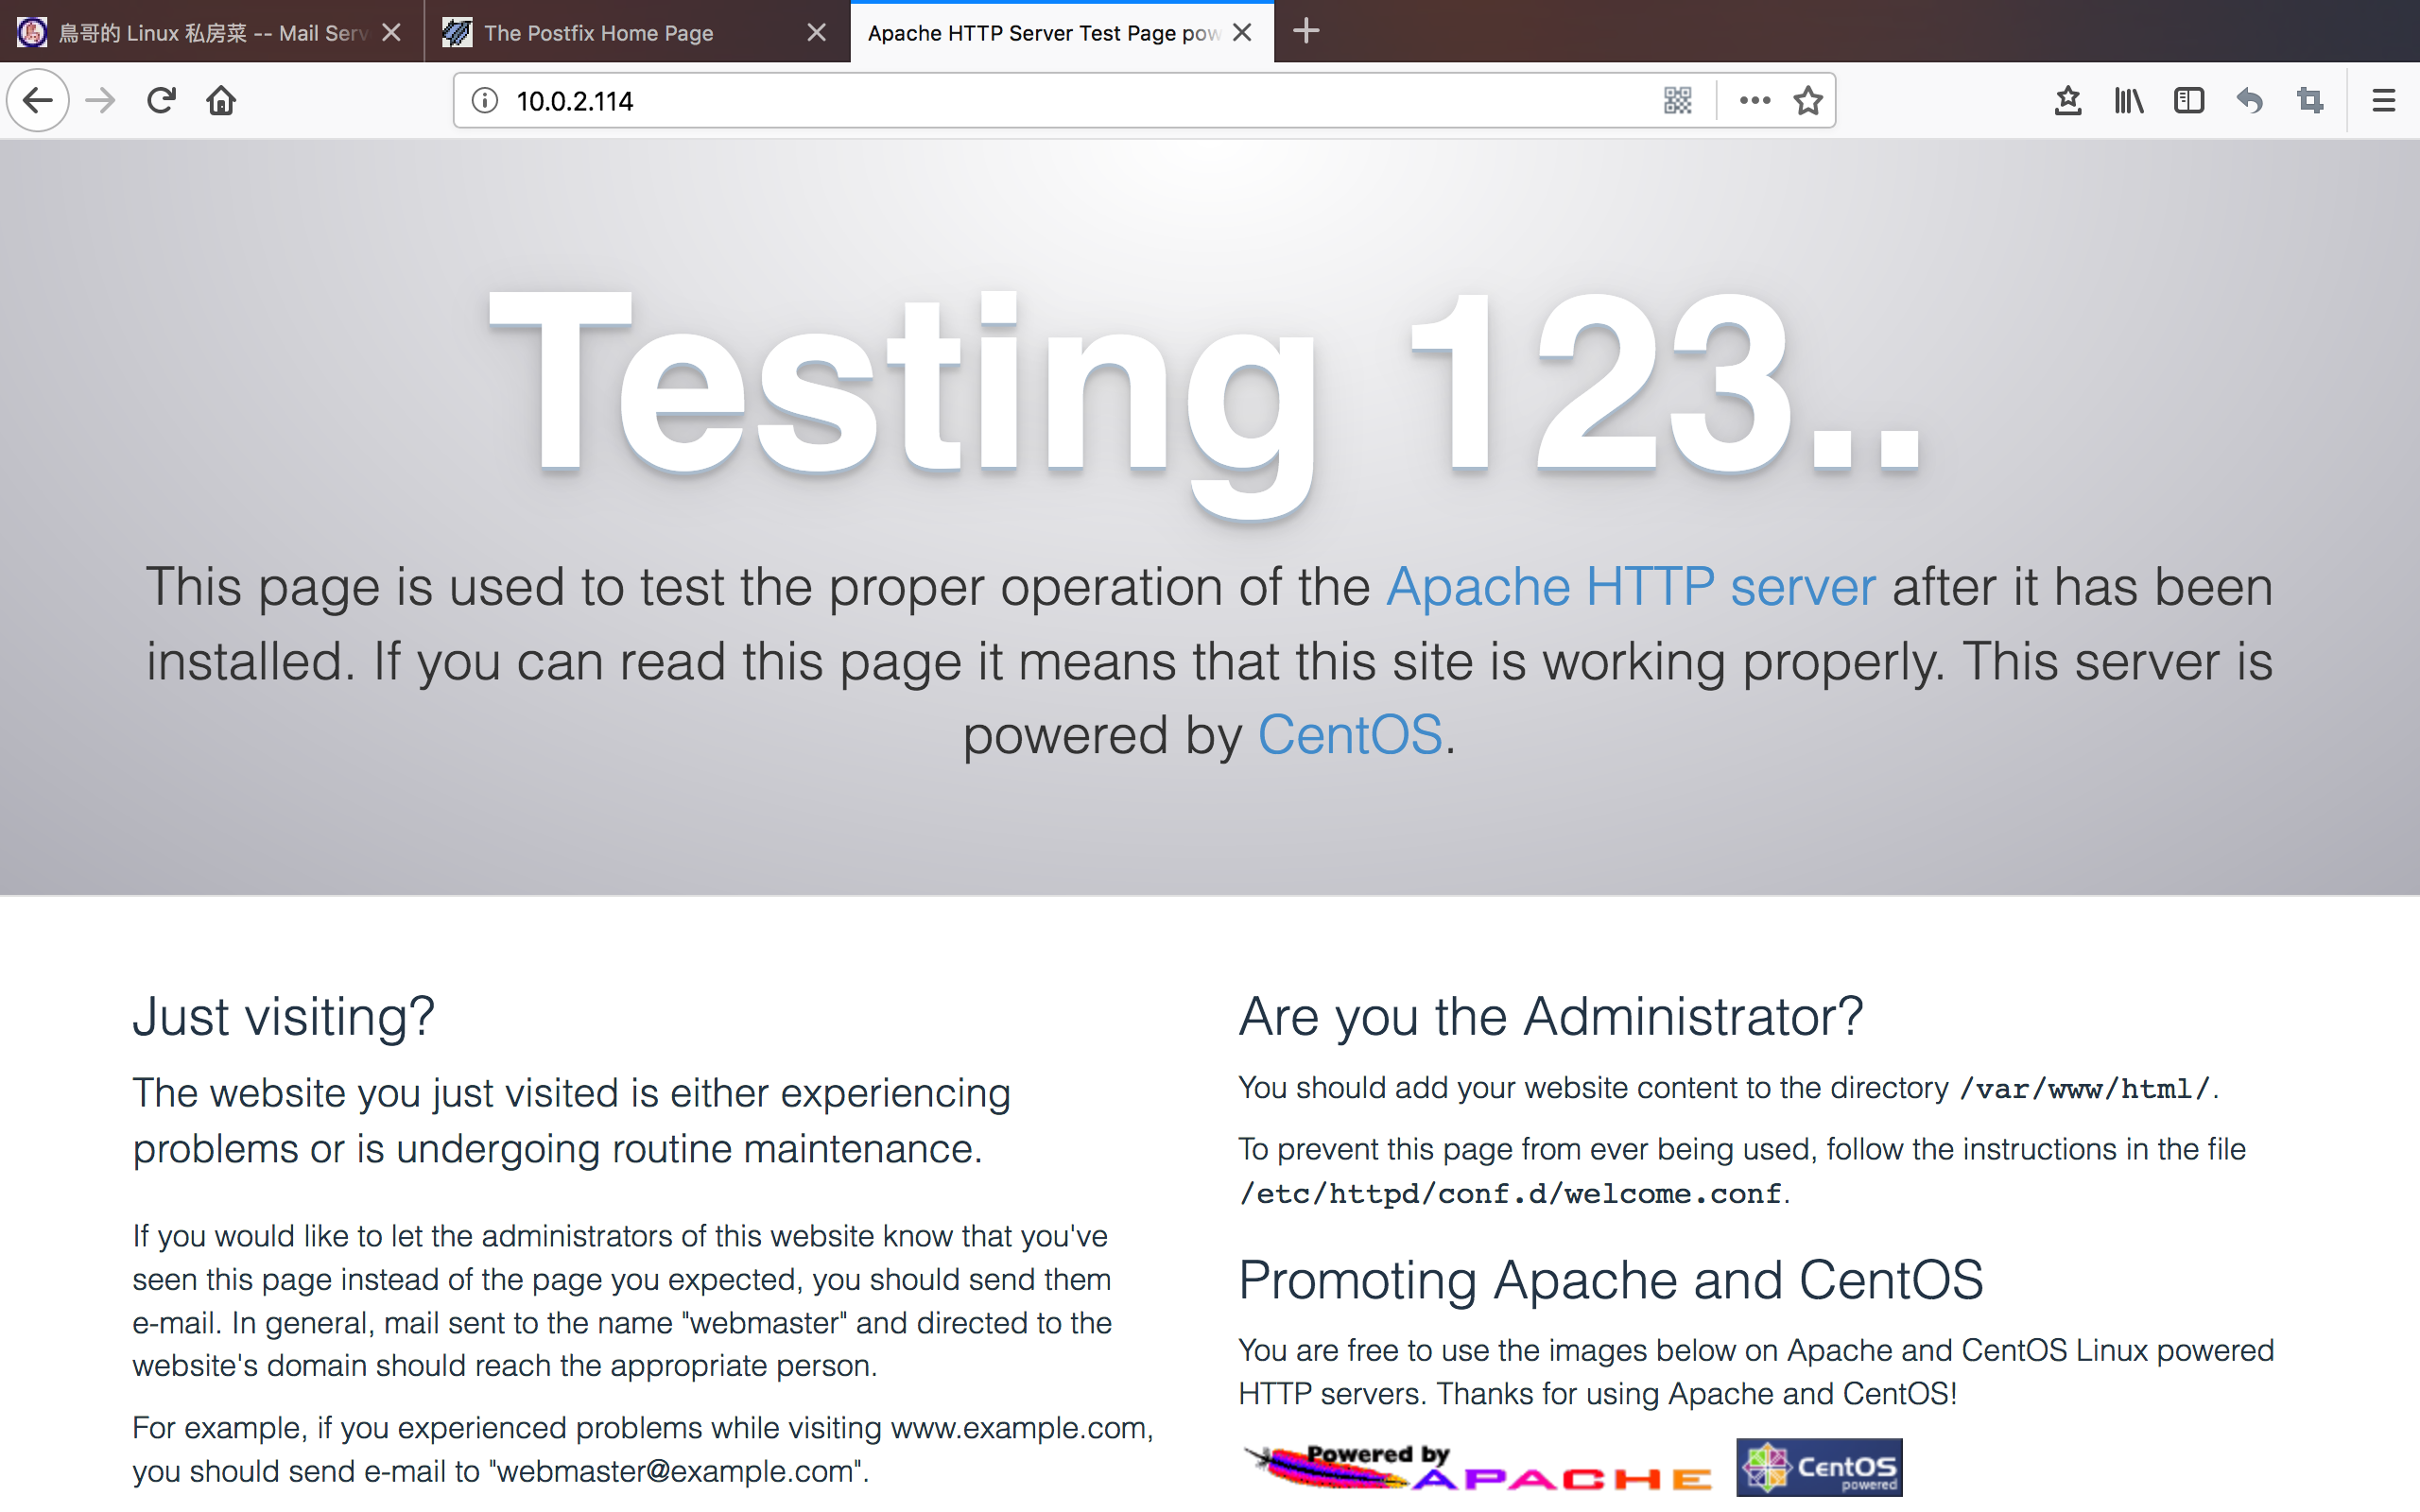2420x1512 pixels.
Task: Click the forward navigation arrow
Action: pyautogui.click(x=100, y=100)
